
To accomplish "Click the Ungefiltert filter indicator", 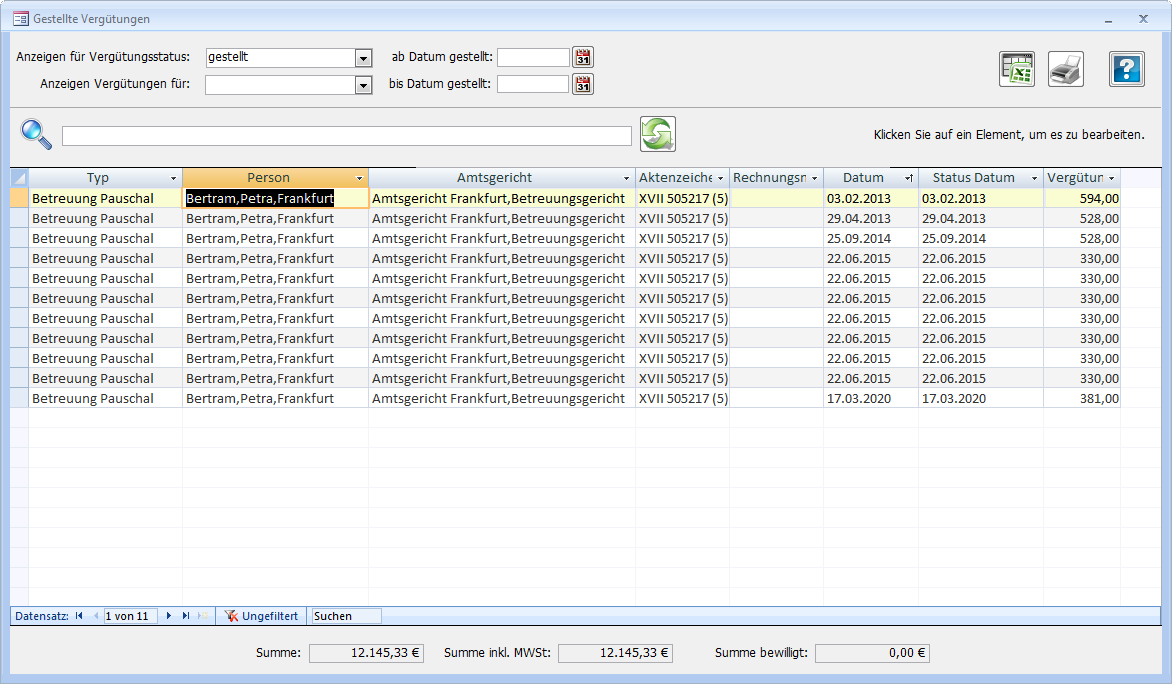I will tap(262, 616).
